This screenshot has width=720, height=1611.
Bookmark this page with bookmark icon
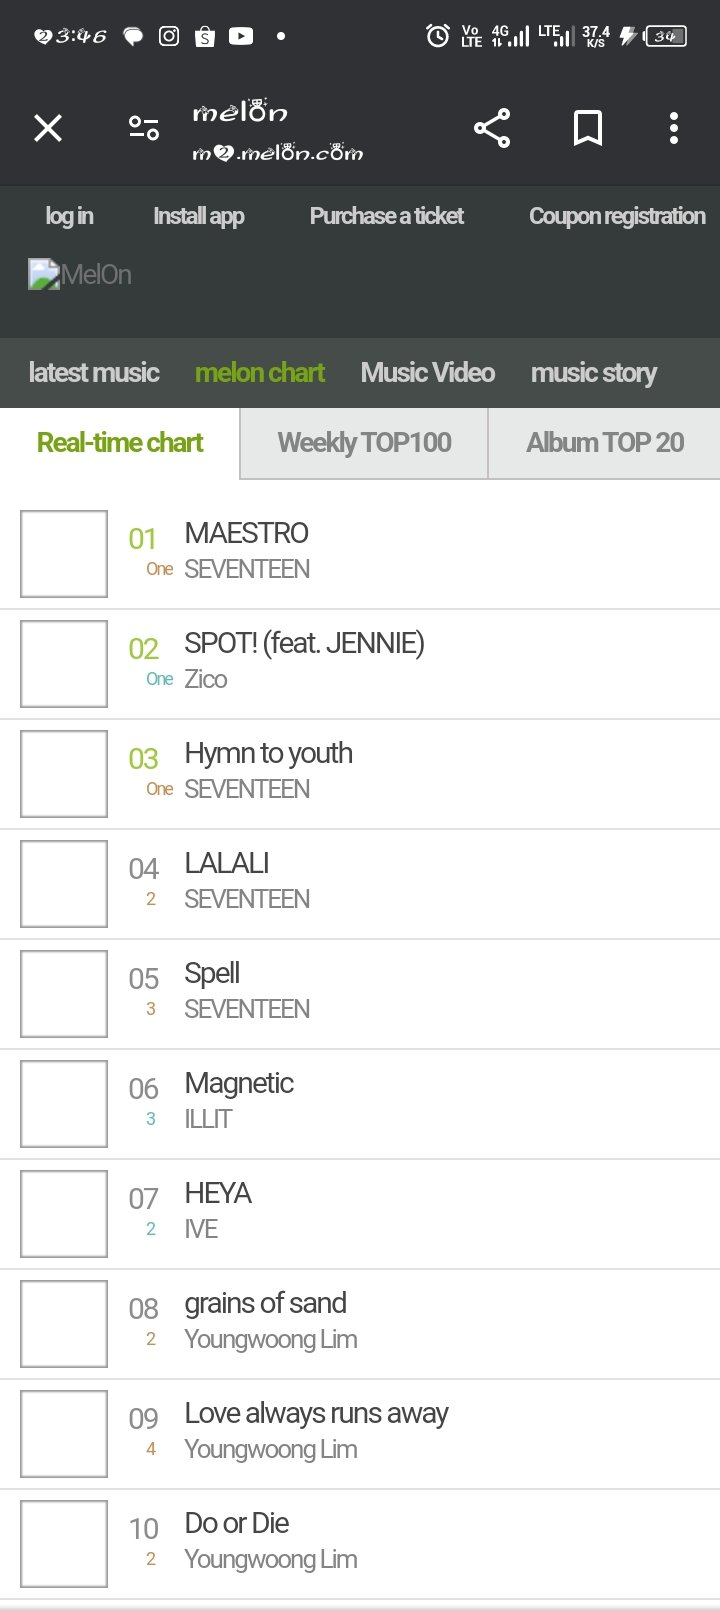[x=588, y=128]
